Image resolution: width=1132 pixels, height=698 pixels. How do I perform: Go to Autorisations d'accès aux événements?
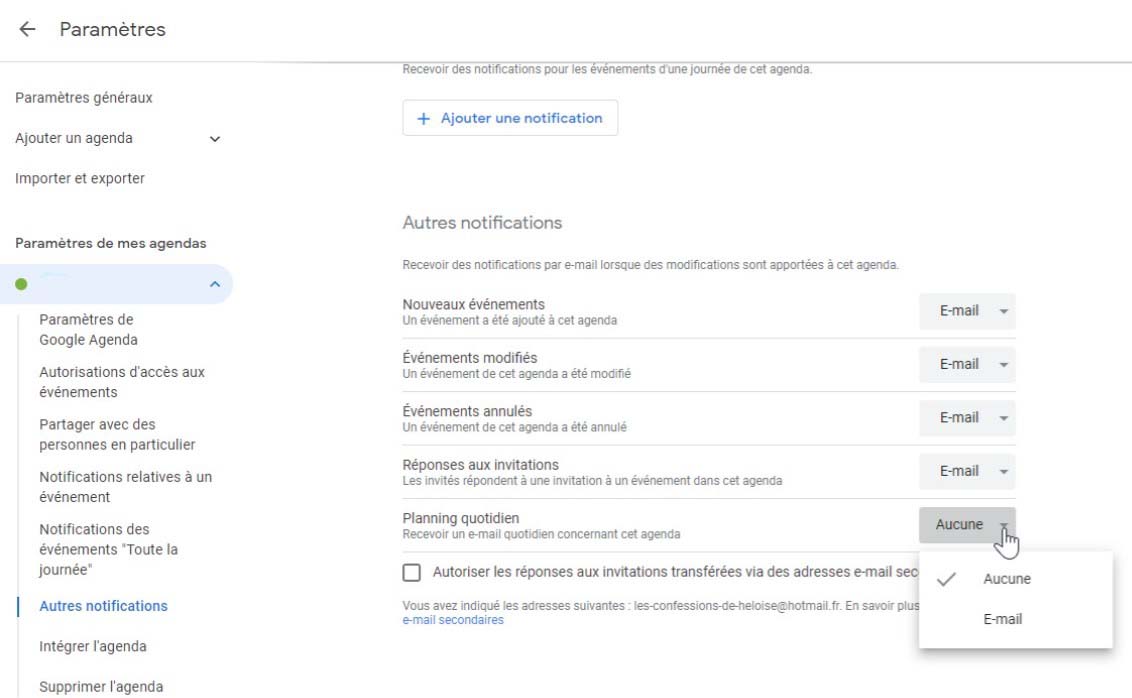[122, 382]
